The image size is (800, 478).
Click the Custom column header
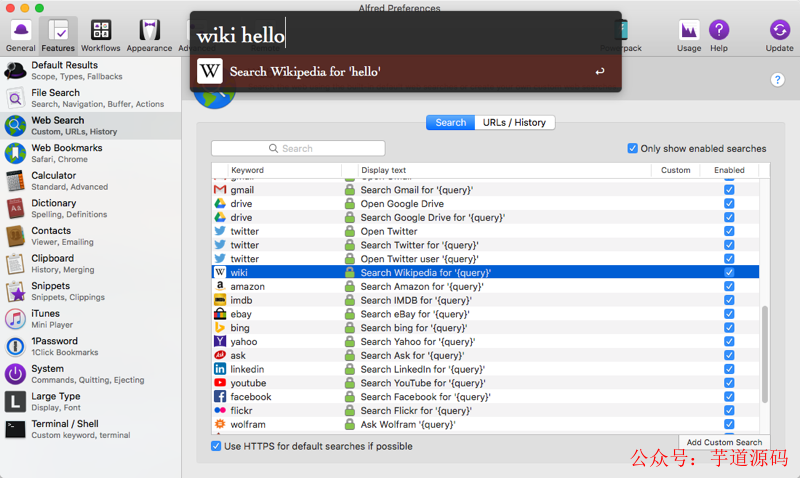(676, 170)
